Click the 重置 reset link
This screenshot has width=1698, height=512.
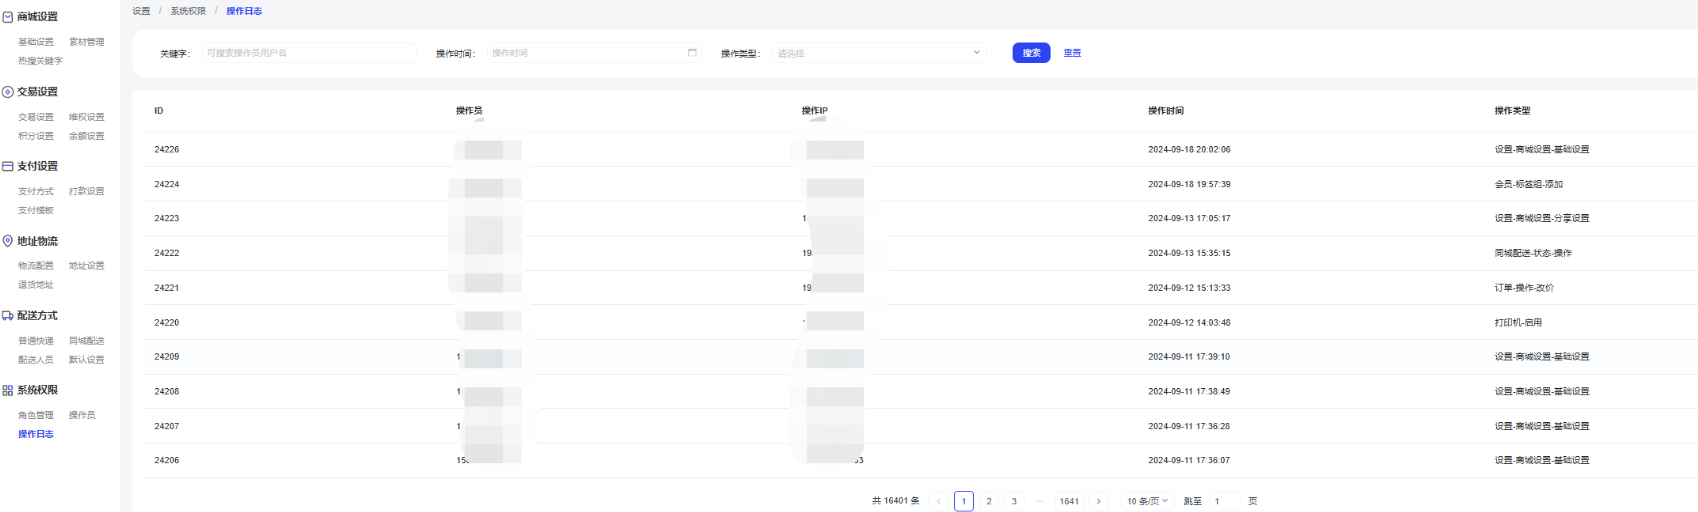1072,53
